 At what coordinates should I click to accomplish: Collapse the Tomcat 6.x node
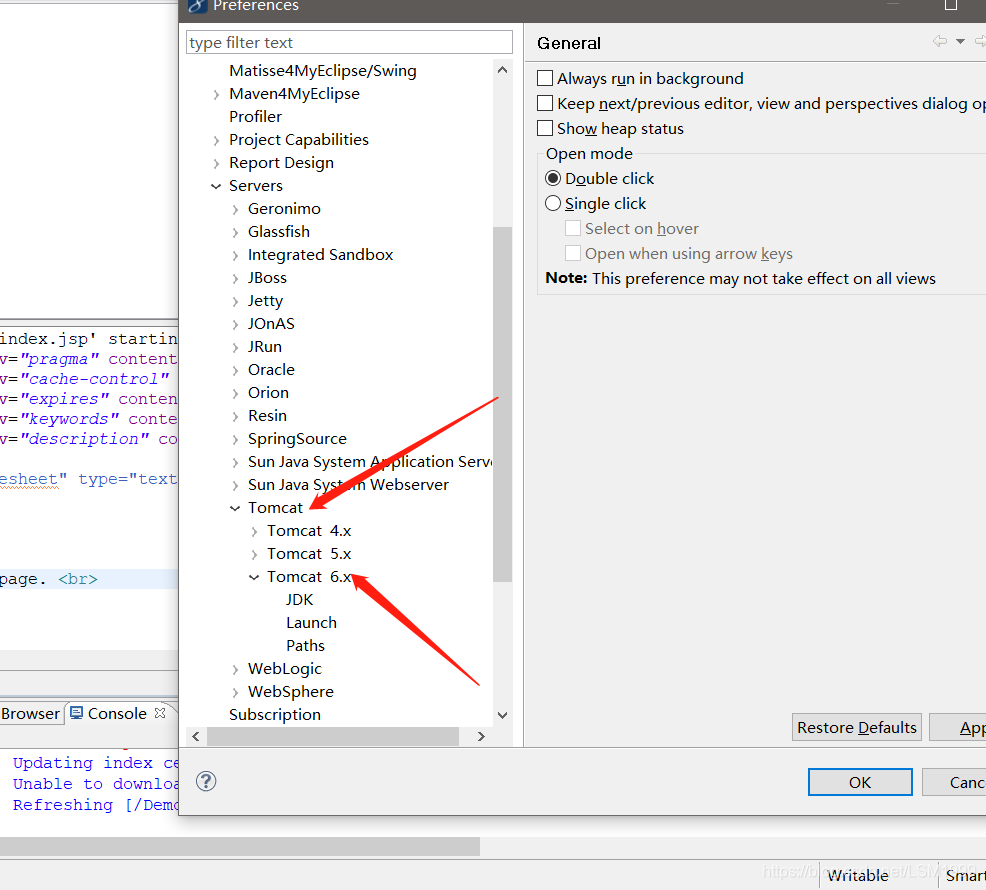tap(254, 577)
